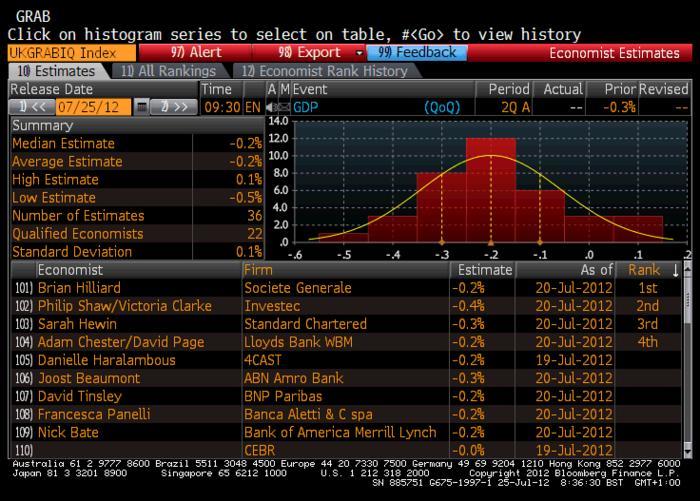Select the histogram bar at -.3

click(442, 208)
